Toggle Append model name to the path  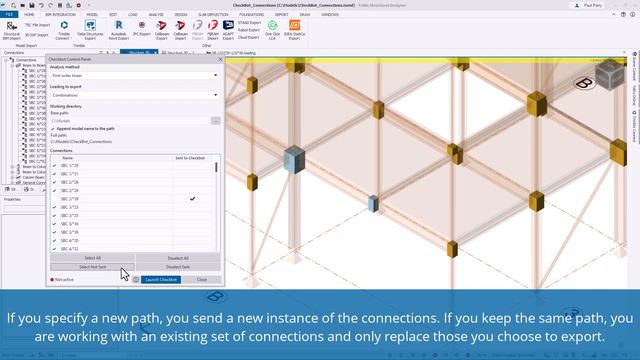tap(53, 129)
